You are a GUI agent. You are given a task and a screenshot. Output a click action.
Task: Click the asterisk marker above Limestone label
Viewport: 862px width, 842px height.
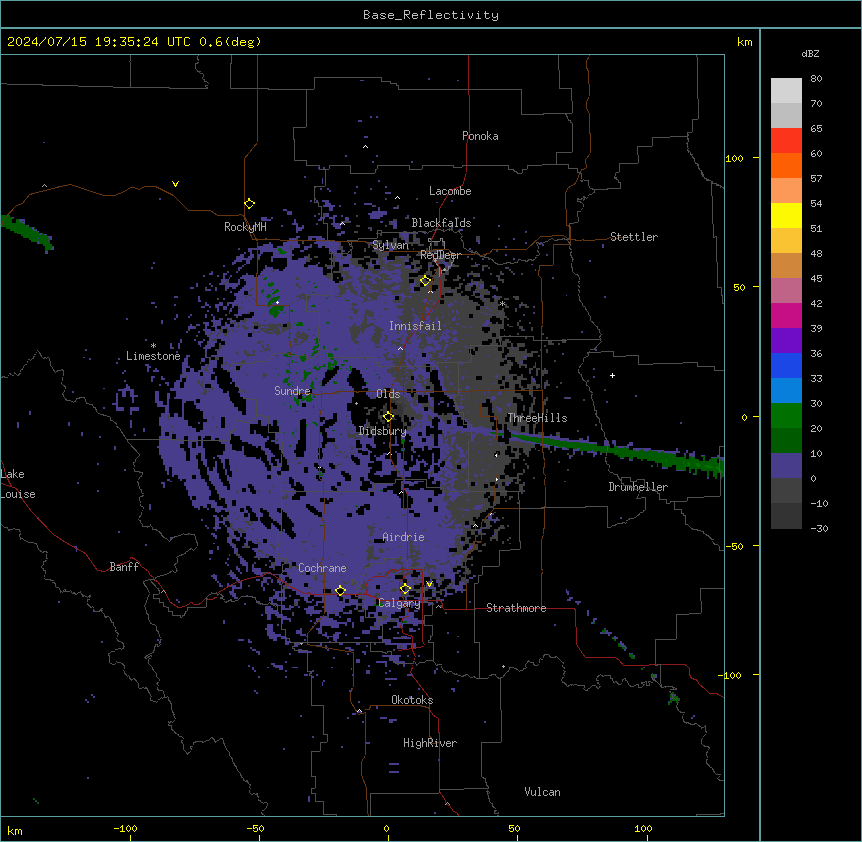153,346
